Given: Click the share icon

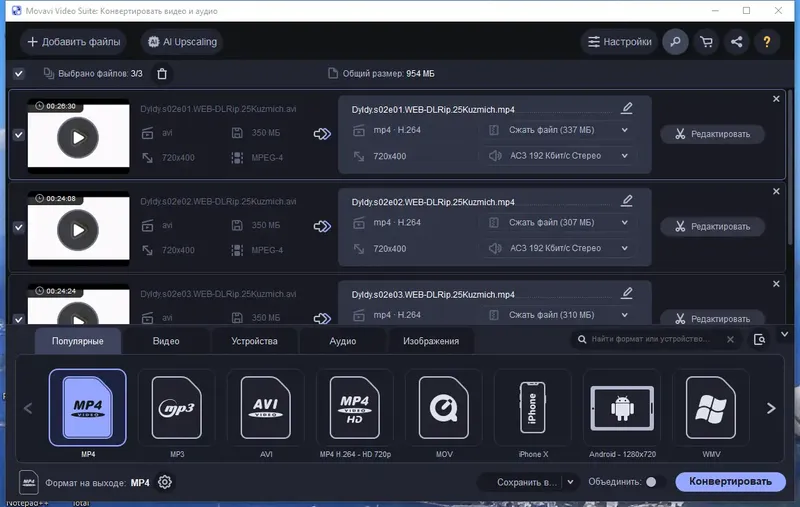Looking at the screenshot, I should (x=736, y=42).
